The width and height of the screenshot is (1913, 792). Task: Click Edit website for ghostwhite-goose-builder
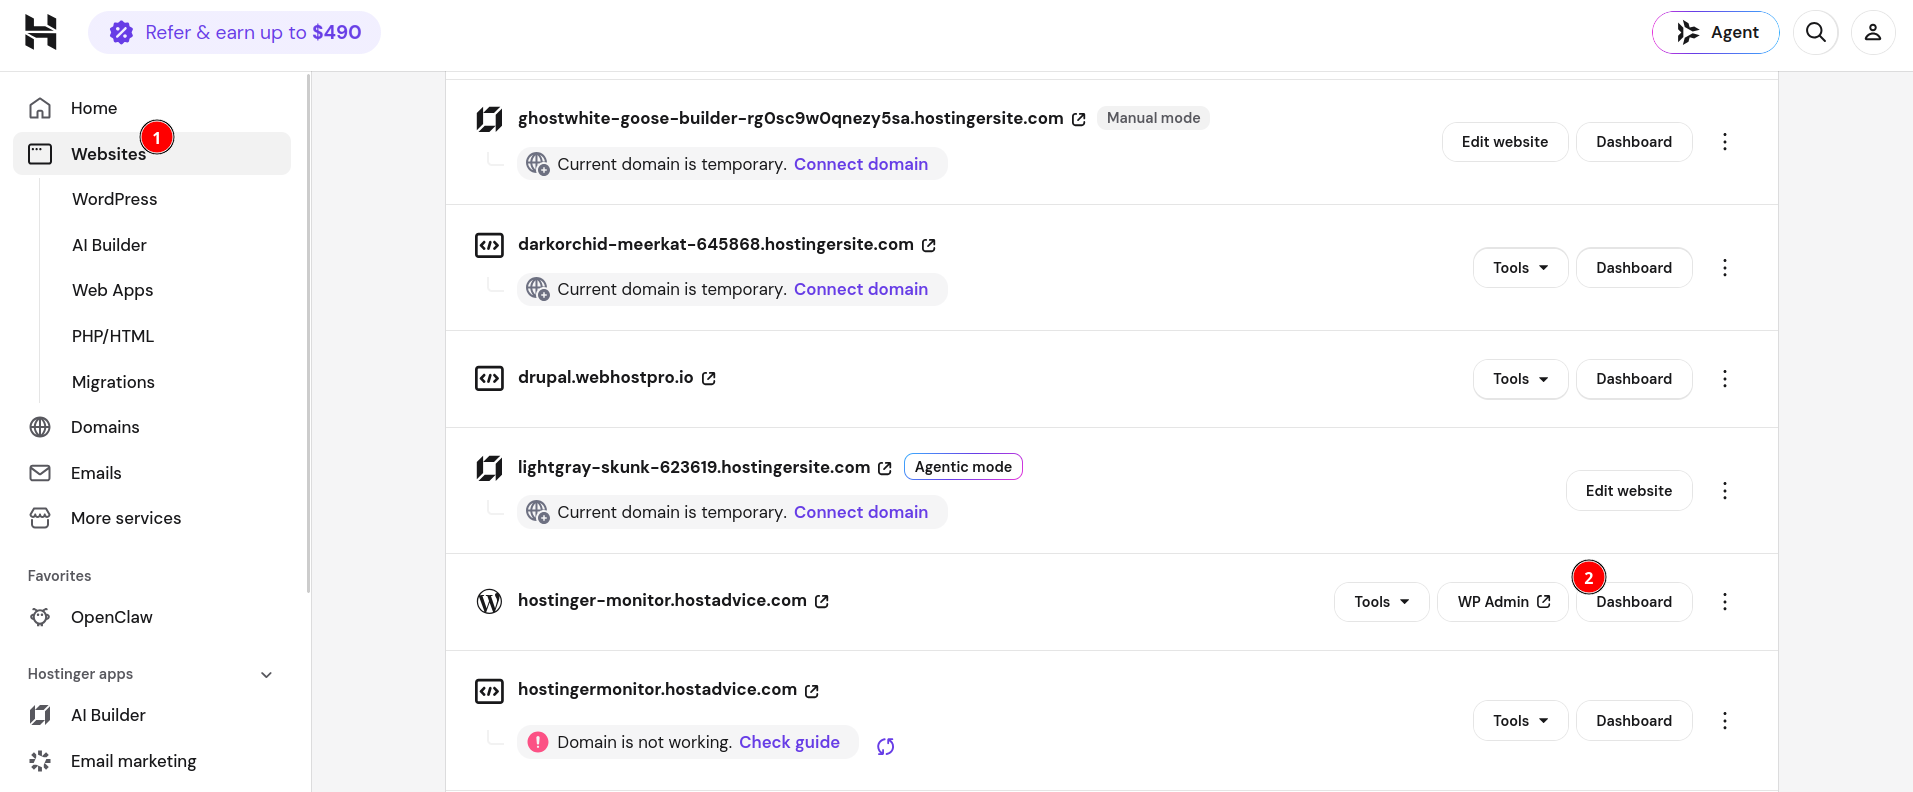tap(1505, 142)
